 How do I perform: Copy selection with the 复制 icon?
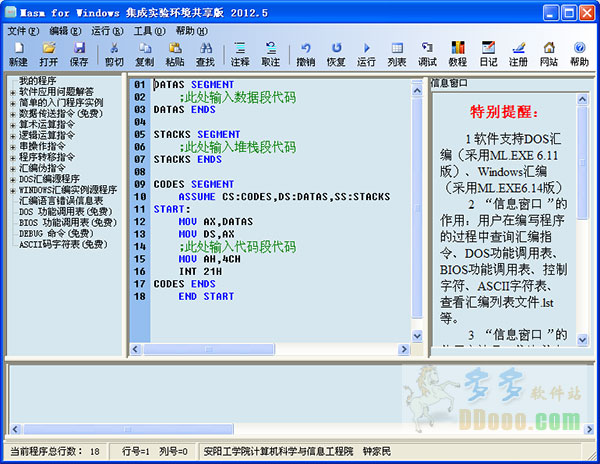click(145, 54)
